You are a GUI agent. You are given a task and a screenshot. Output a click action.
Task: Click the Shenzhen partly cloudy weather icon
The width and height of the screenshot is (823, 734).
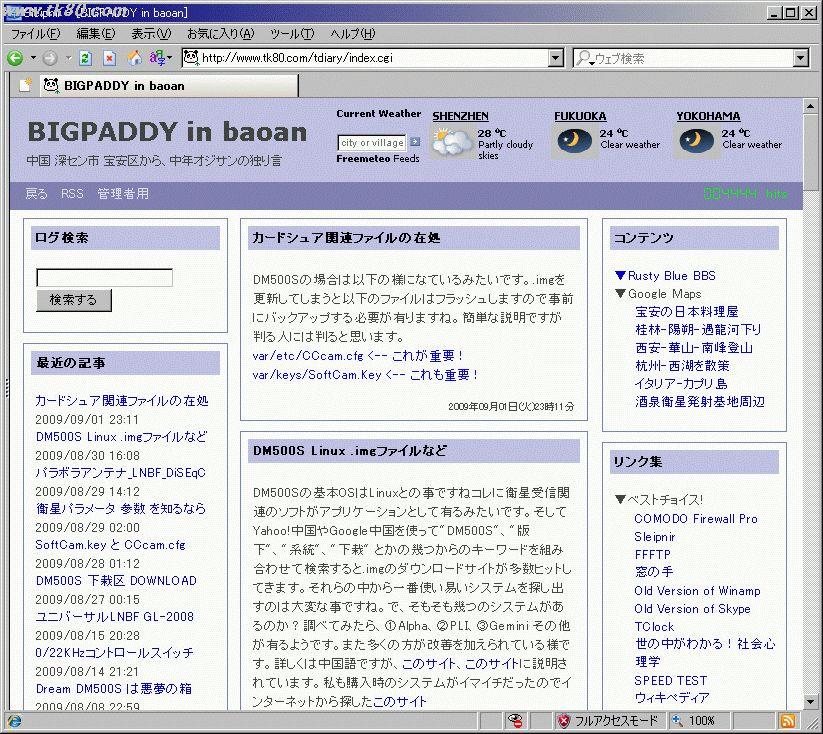(452, 142)
